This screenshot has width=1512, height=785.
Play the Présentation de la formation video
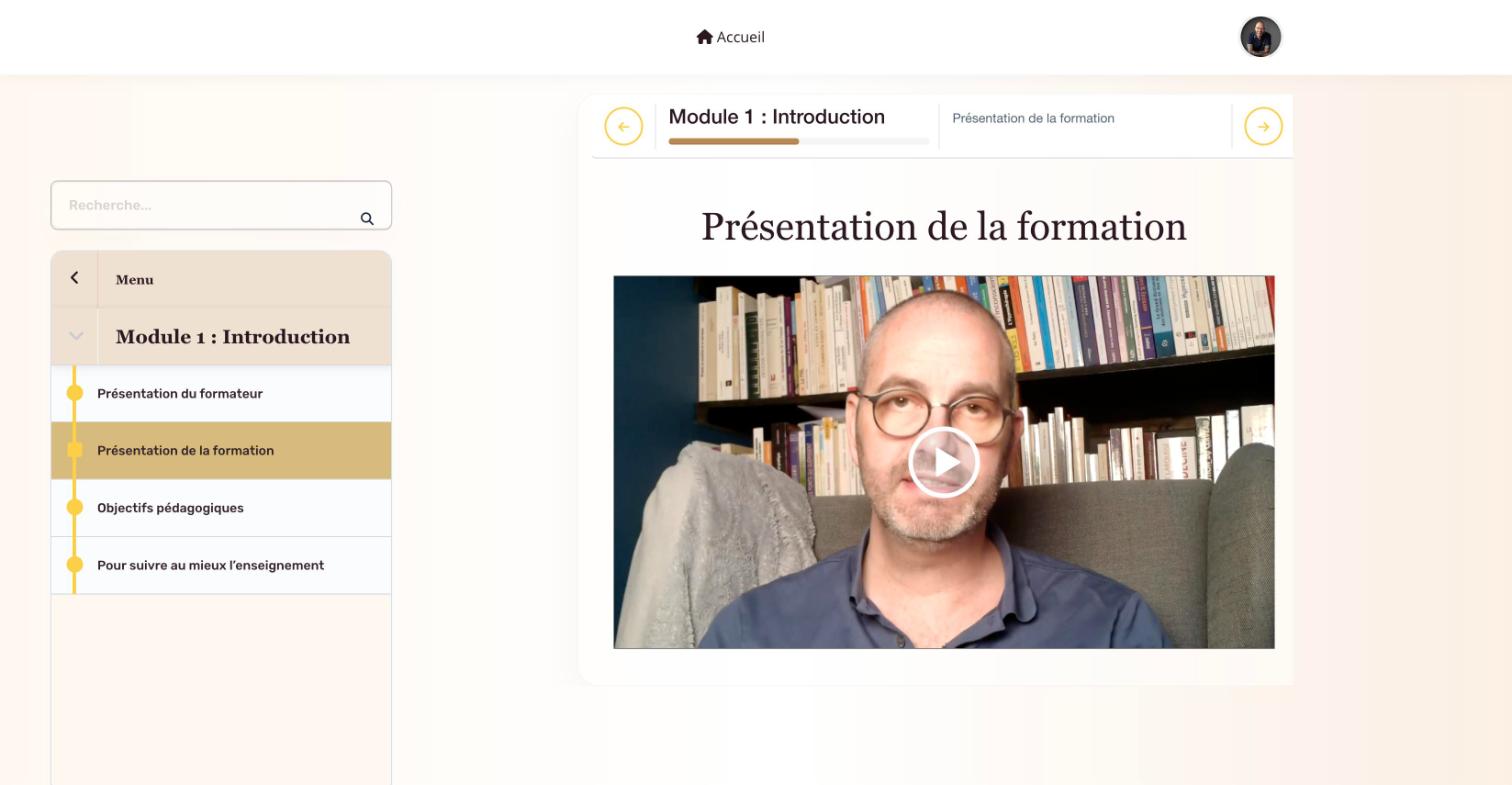[943, 462]
